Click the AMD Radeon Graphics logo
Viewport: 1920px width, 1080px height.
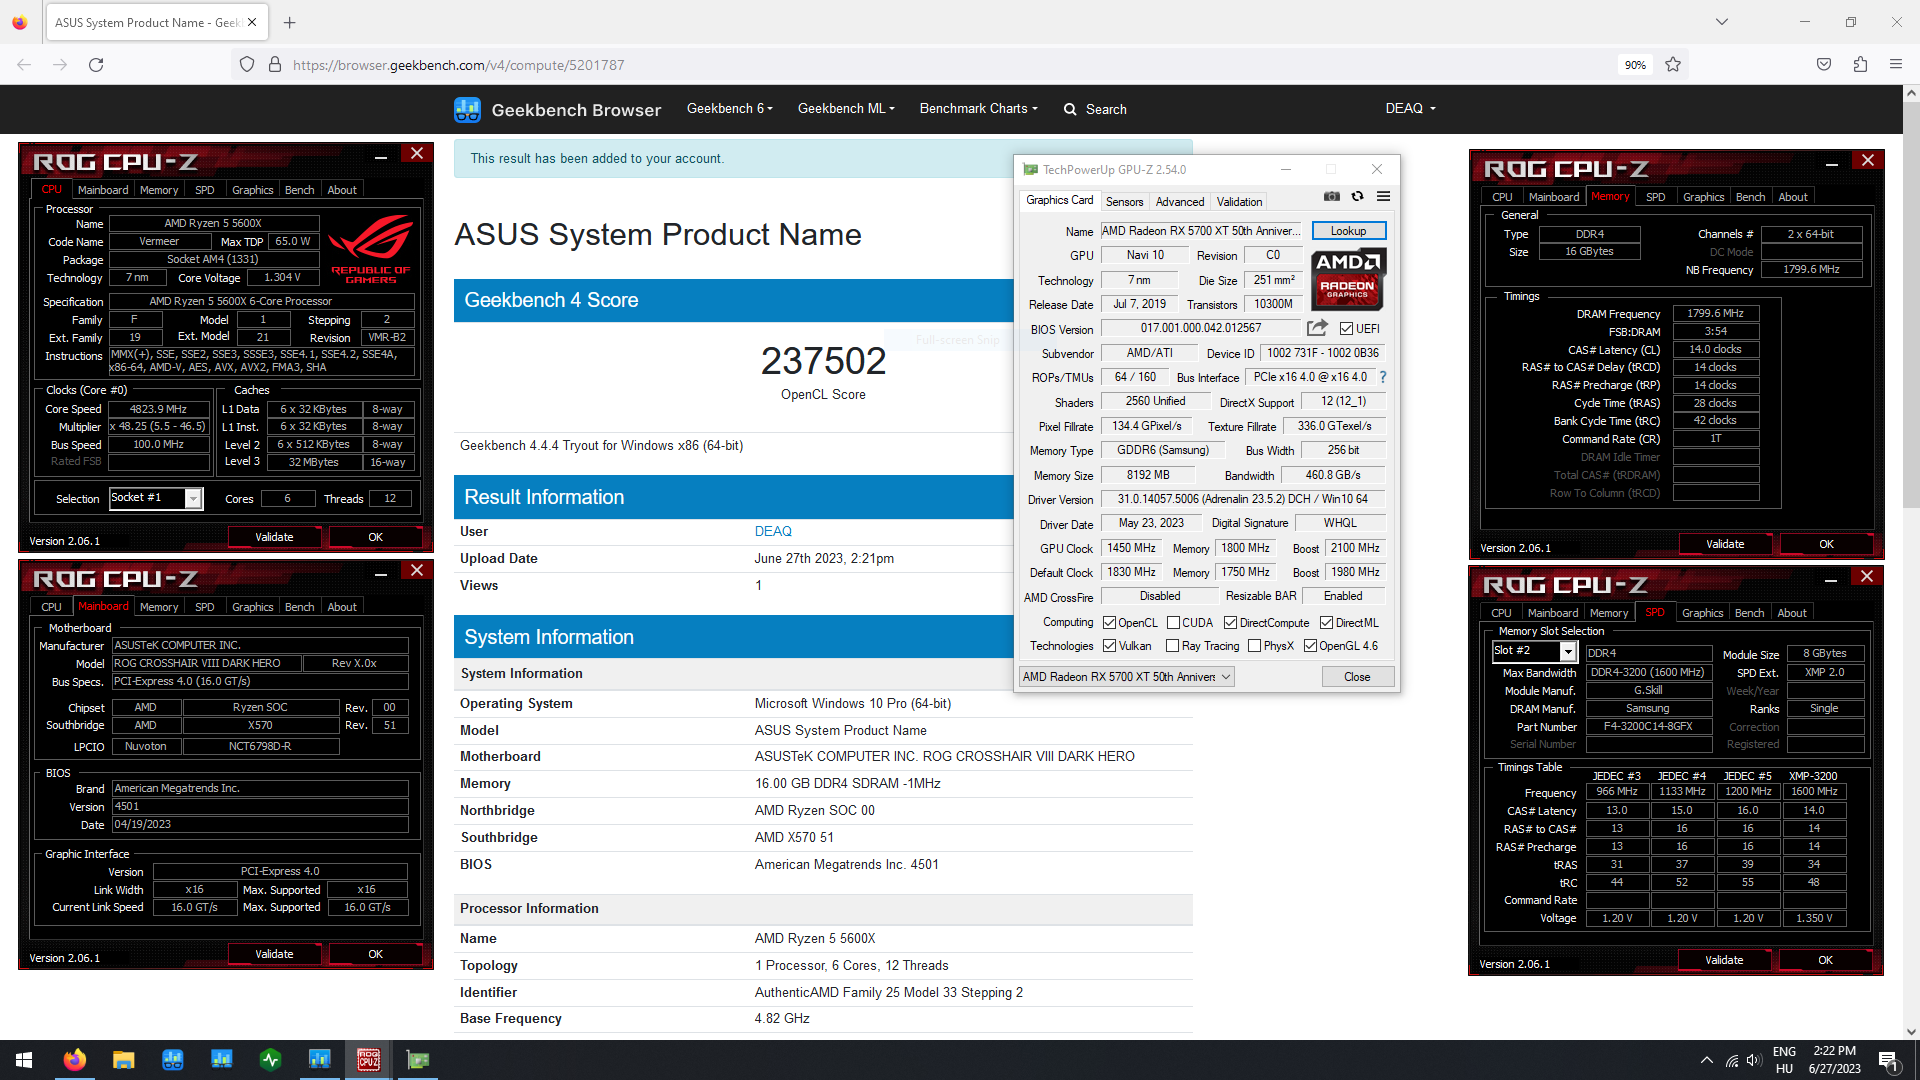(x=1347, y=279)
